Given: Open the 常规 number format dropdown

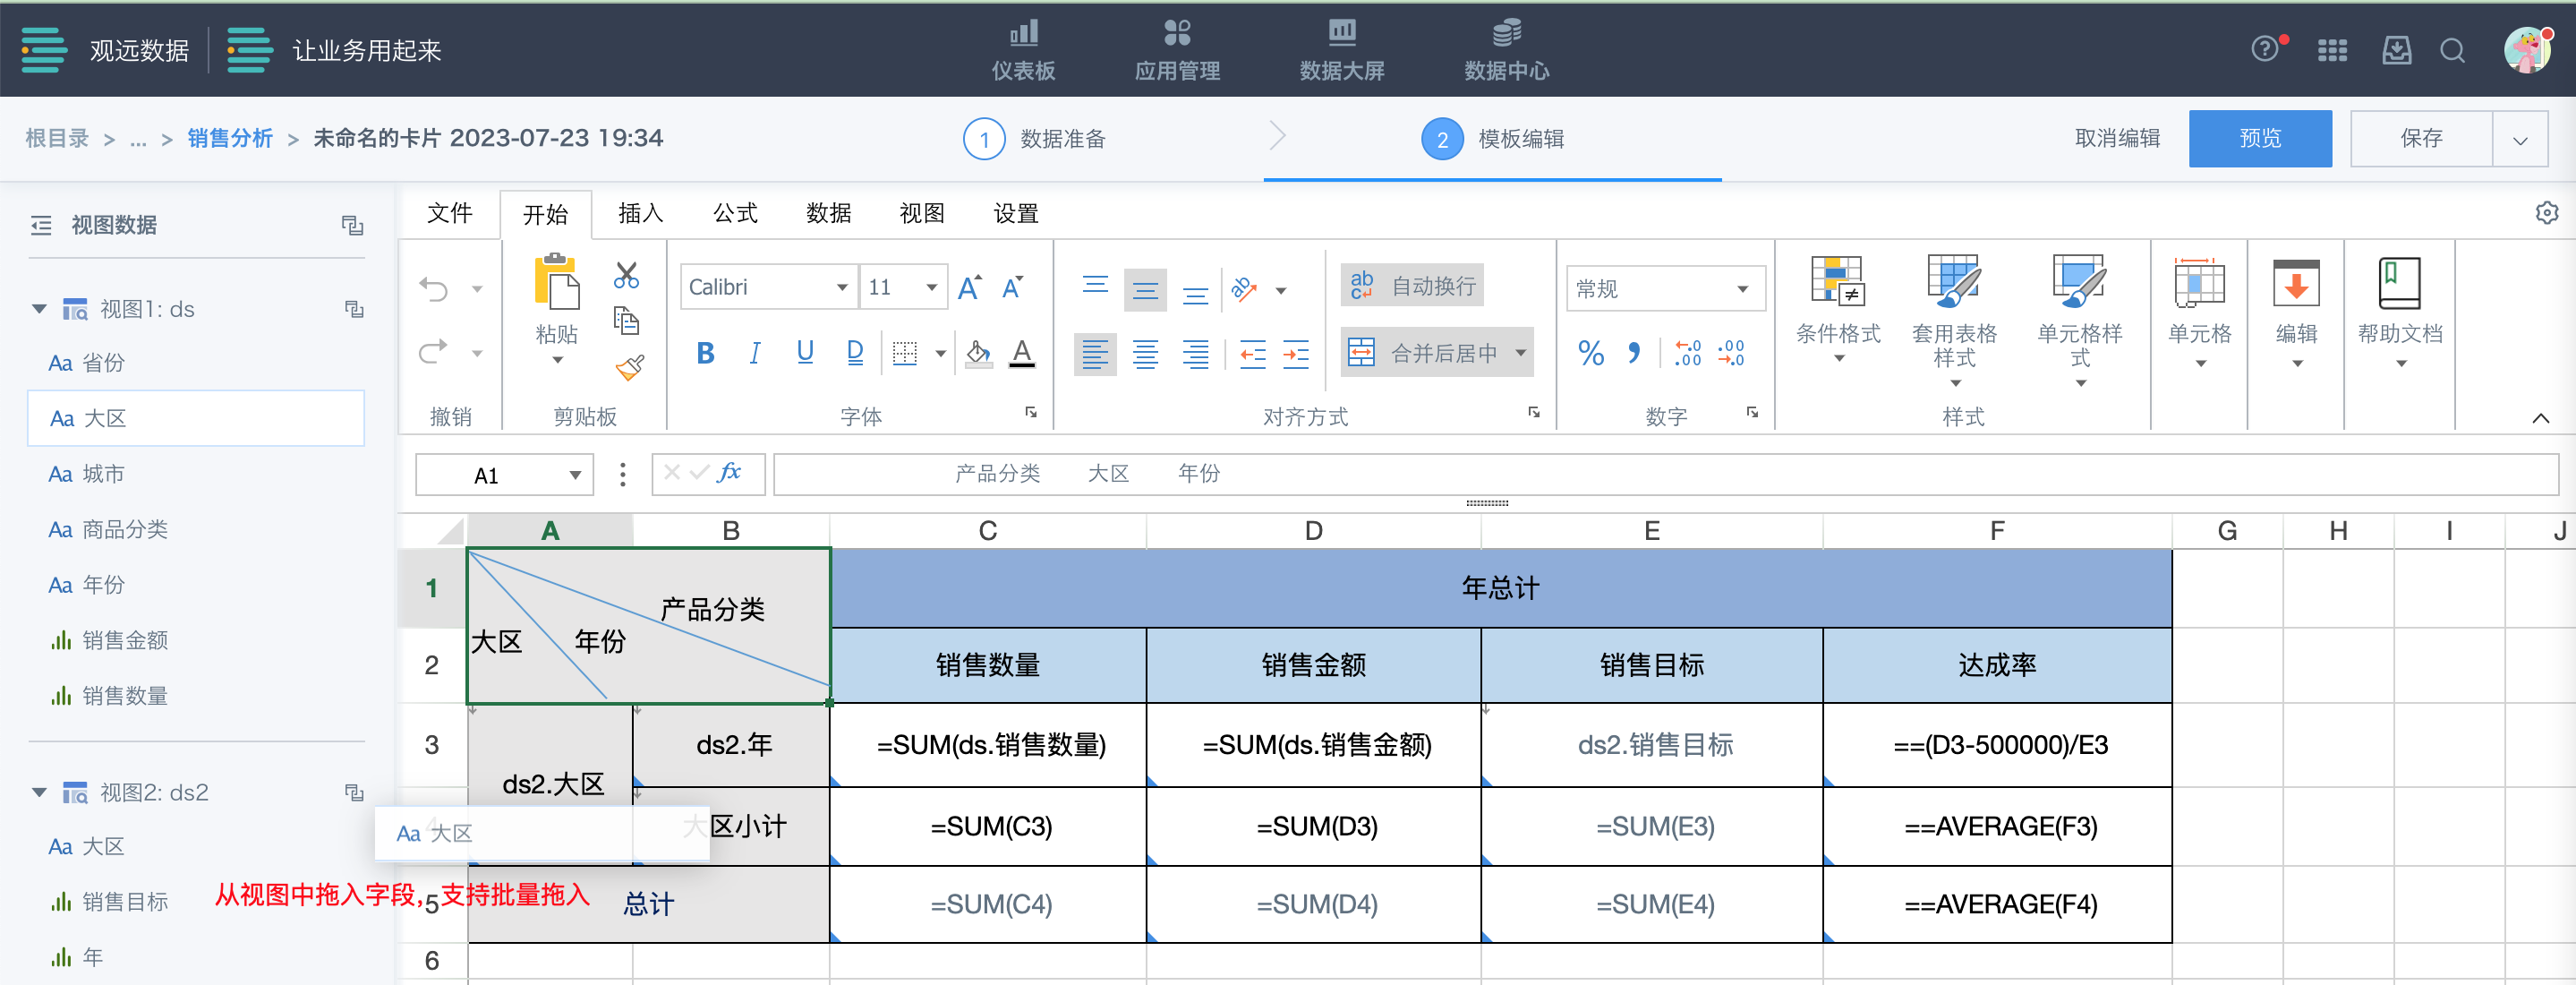Looking at the screenshot, I should point(1742,289).
